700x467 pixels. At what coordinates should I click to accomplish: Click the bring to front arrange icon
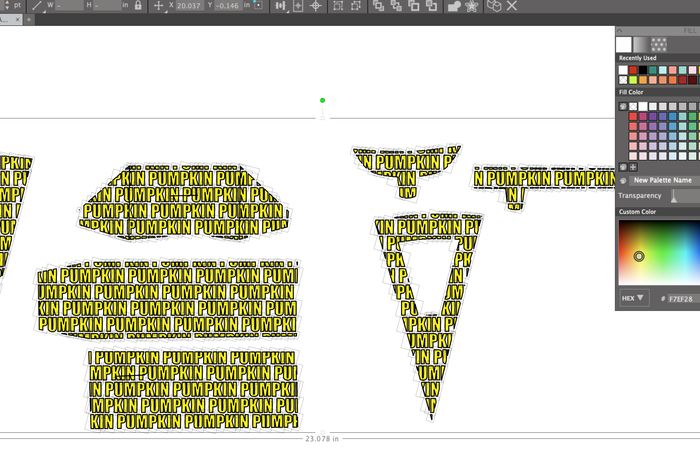[x=378, y=6]
